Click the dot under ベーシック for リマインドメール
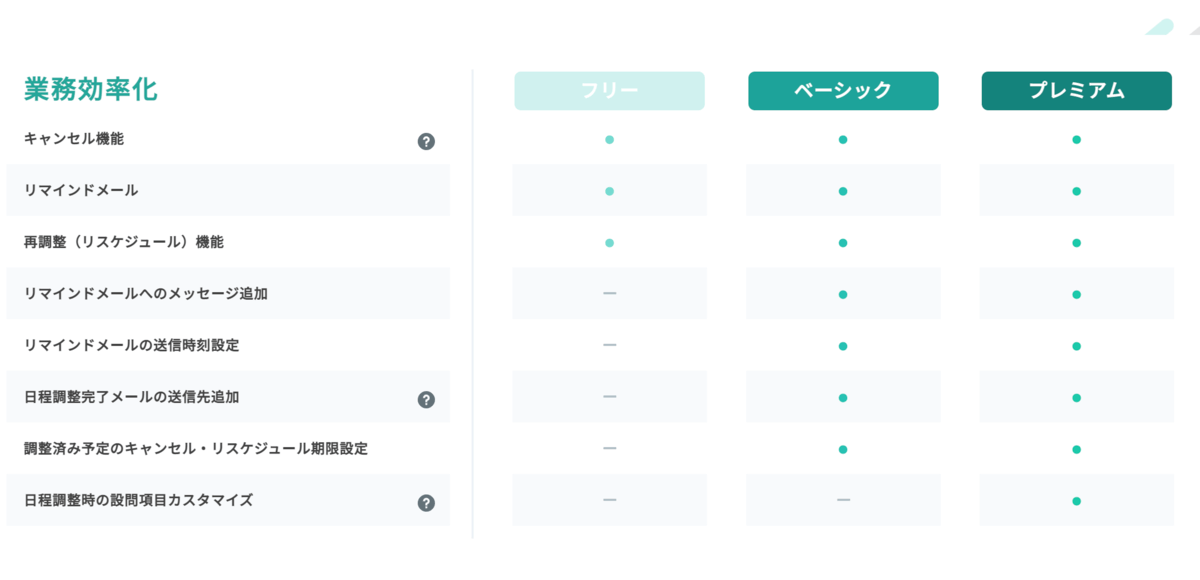 [843, 190]
